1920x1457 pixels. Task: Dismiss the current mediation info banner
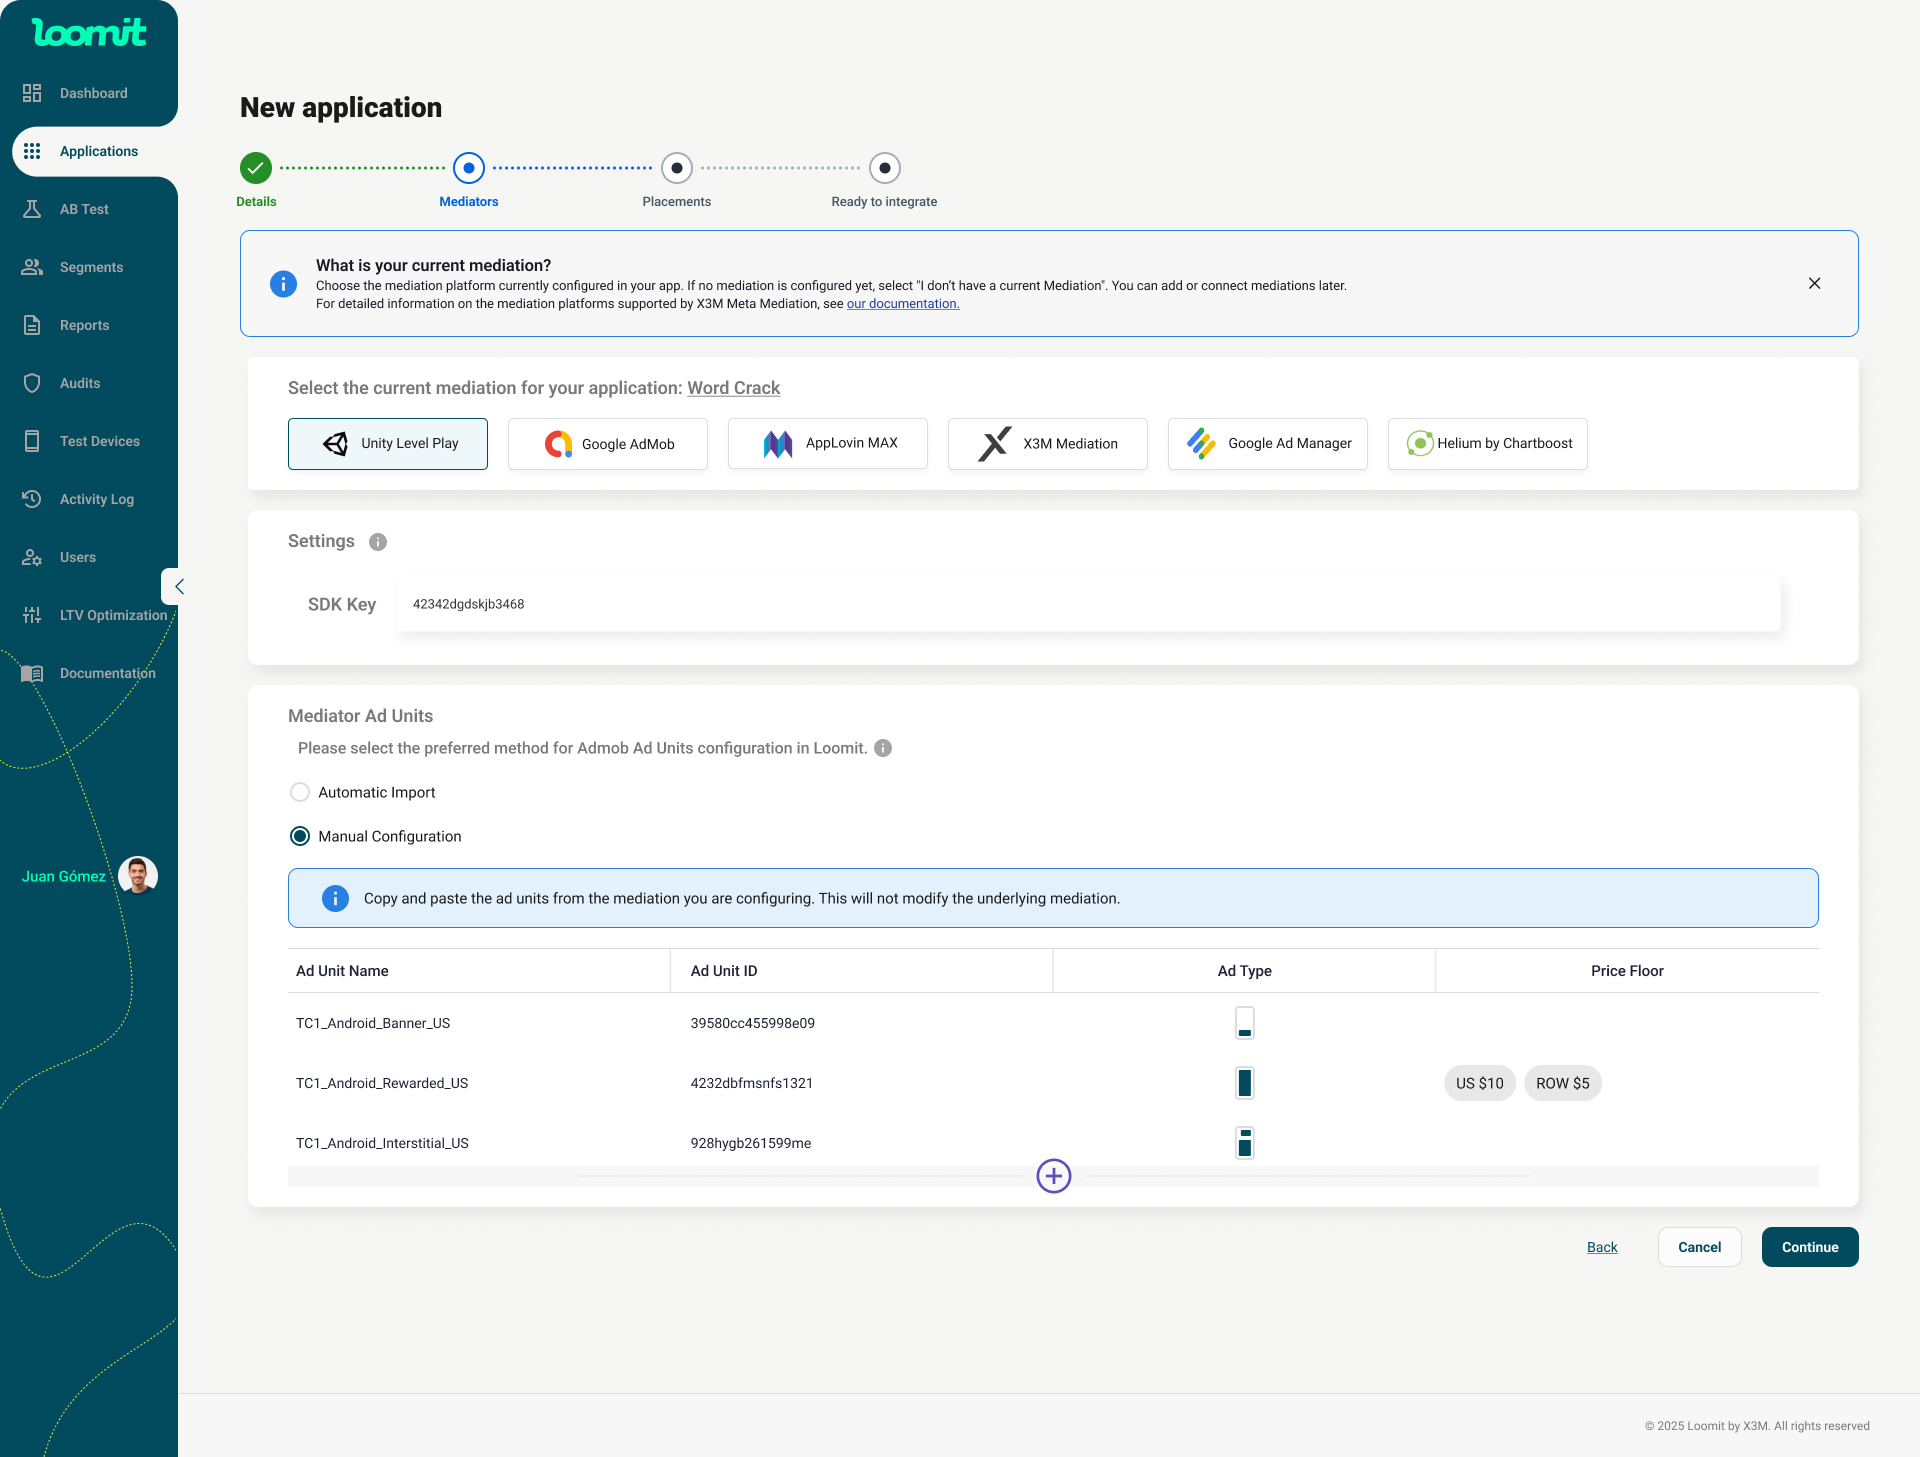1814,284
